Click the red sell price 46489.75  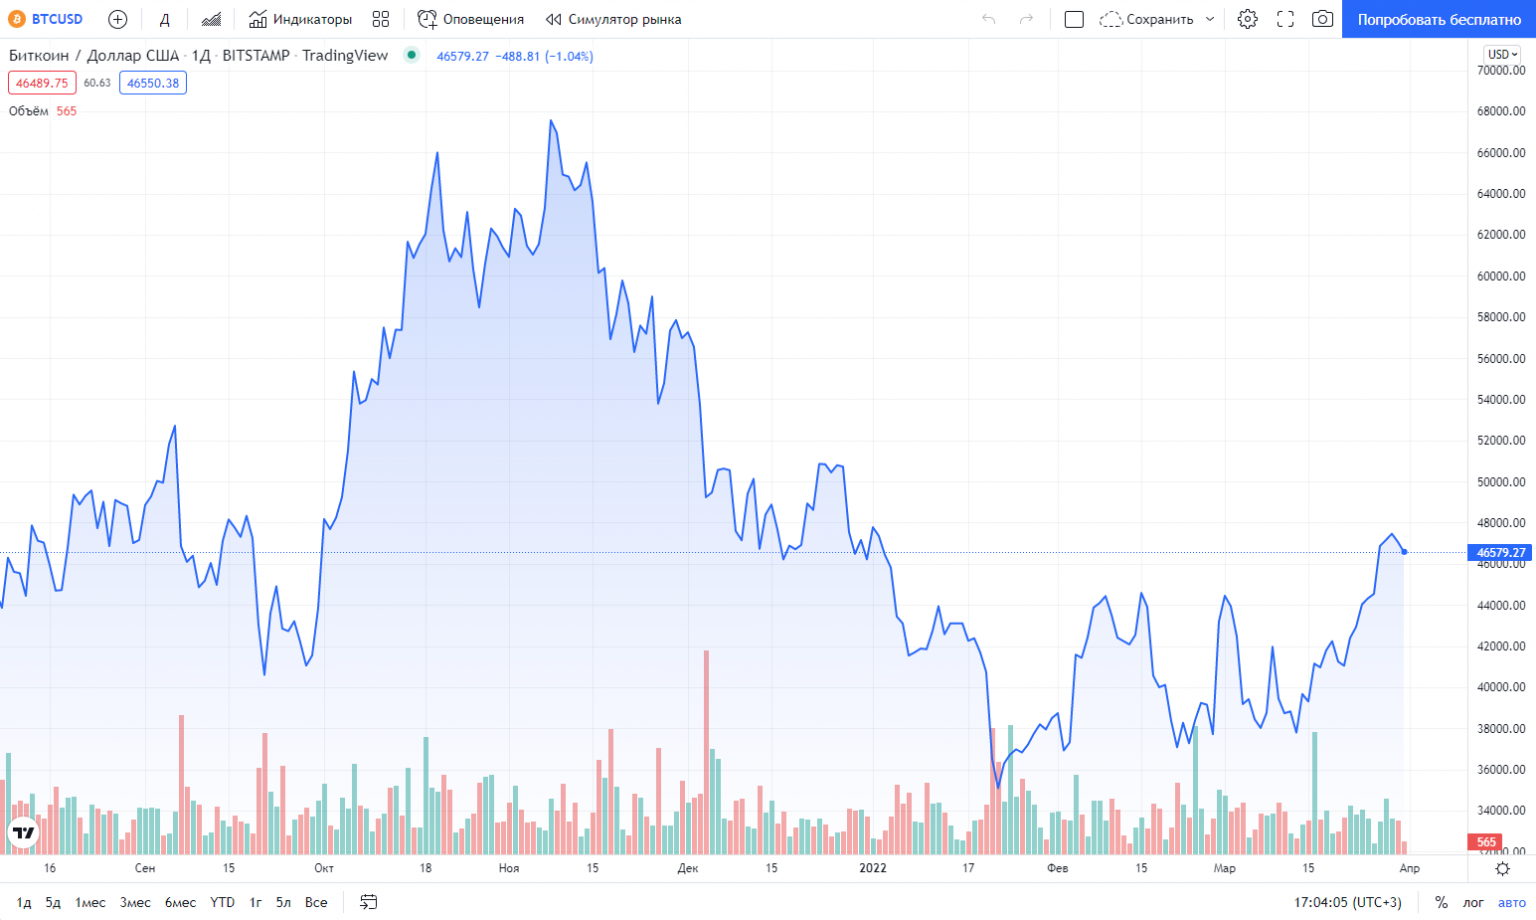pos(42,83)
